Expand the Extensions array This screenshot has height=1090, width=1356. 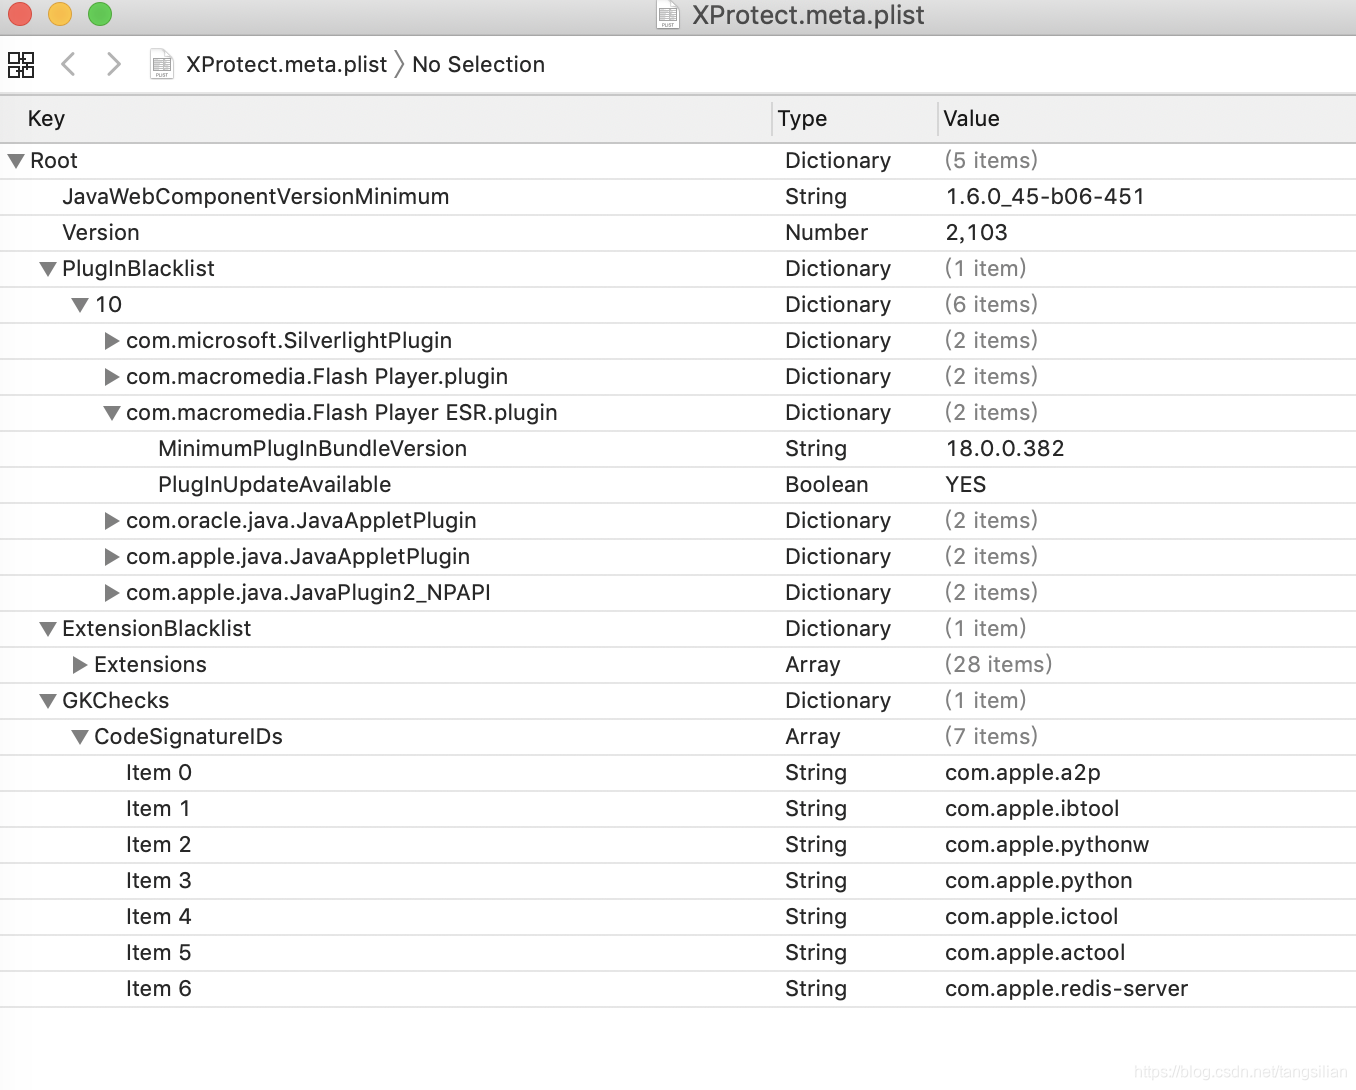pyautogui.click(x=80, y=665)
